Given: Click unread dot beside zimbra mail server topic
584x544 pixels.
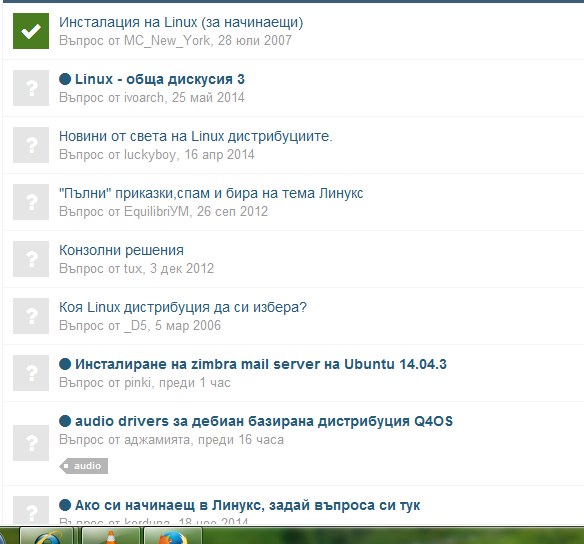Looking at the screenshot, I should 65,364.
